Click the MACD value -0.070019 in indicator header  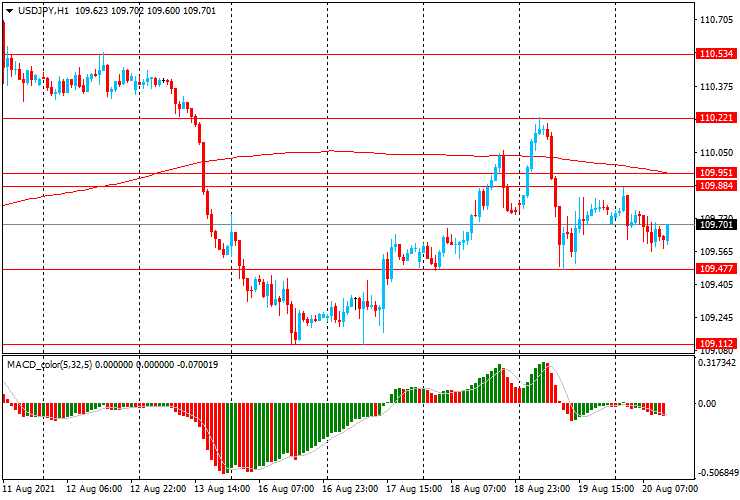tap(197, 364)
